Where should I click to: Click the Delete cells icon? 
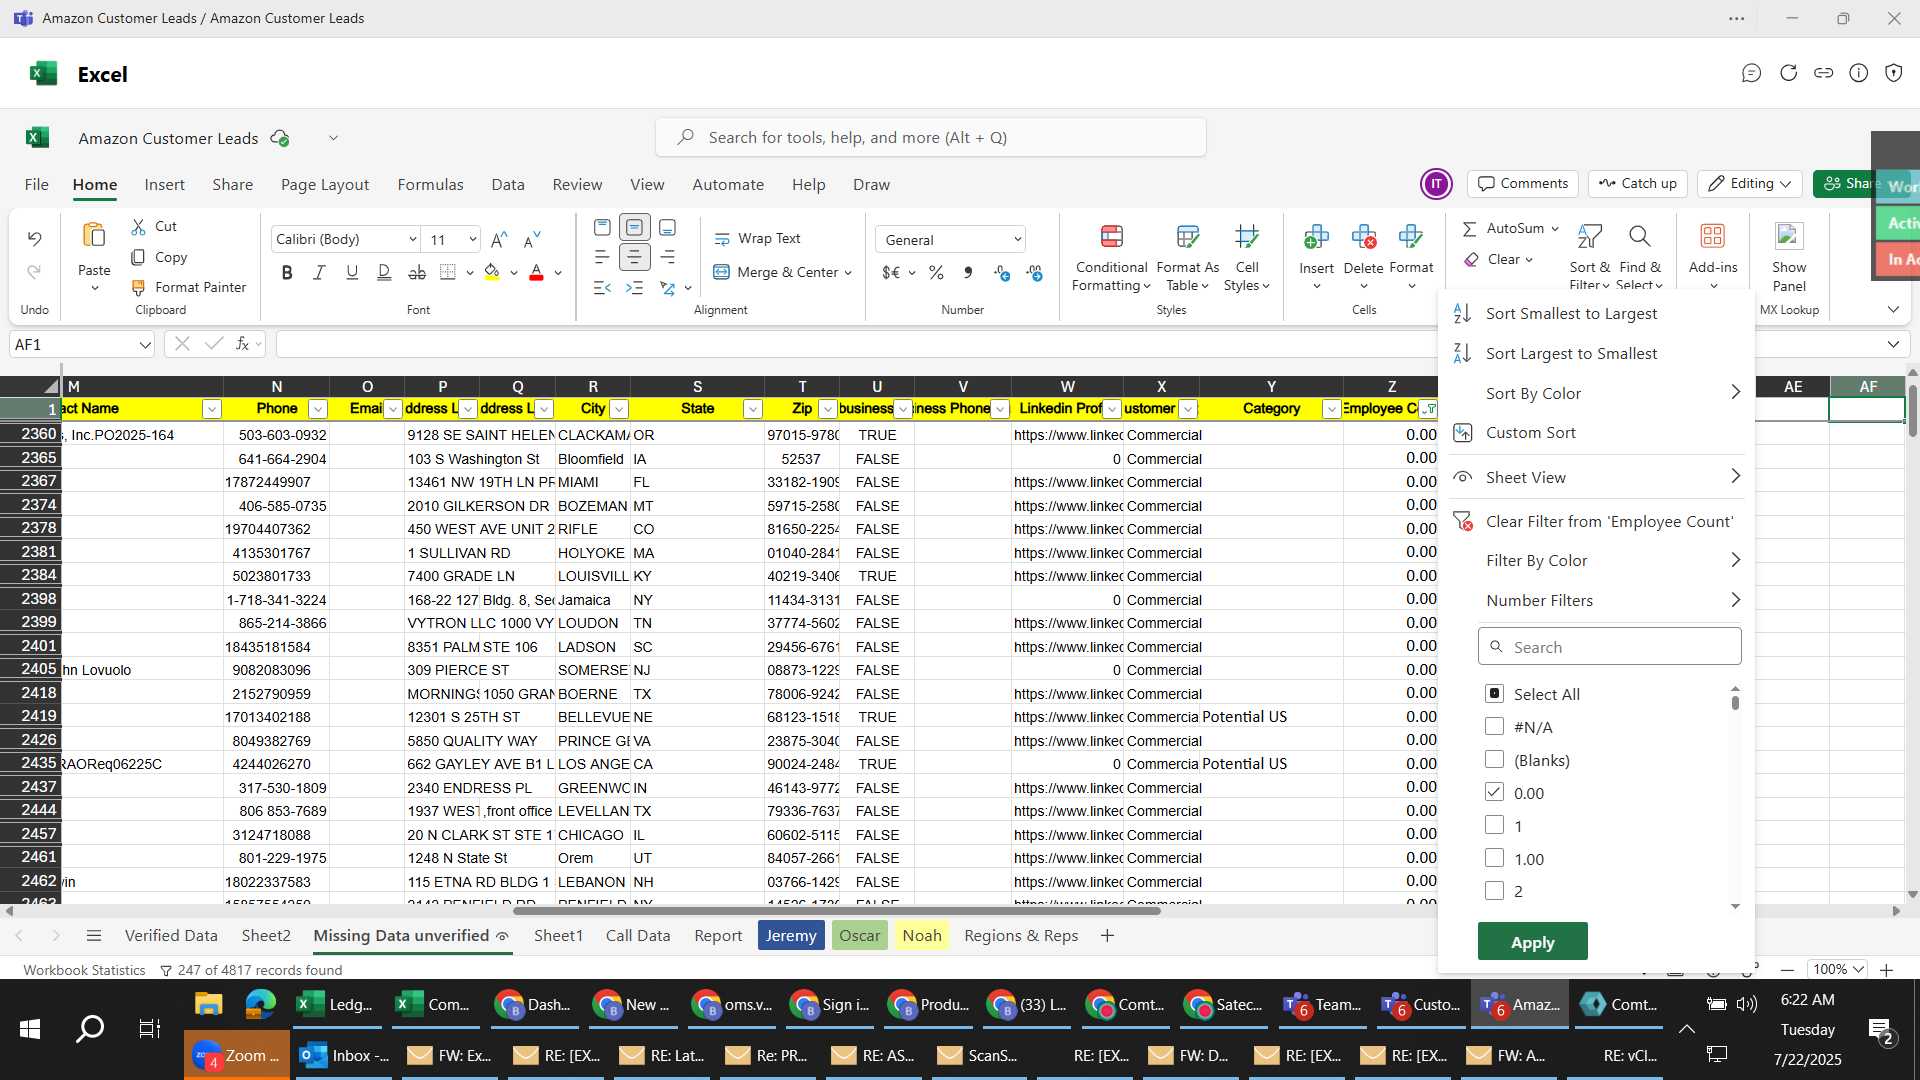point(1363,237)
